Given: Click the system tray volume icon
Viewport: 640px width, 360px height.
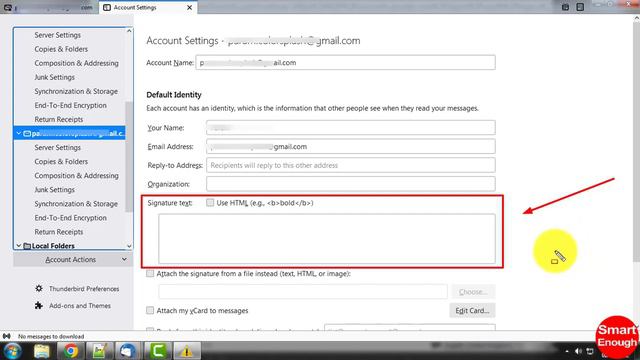Looking at the screenshot, I should [578, 351].
